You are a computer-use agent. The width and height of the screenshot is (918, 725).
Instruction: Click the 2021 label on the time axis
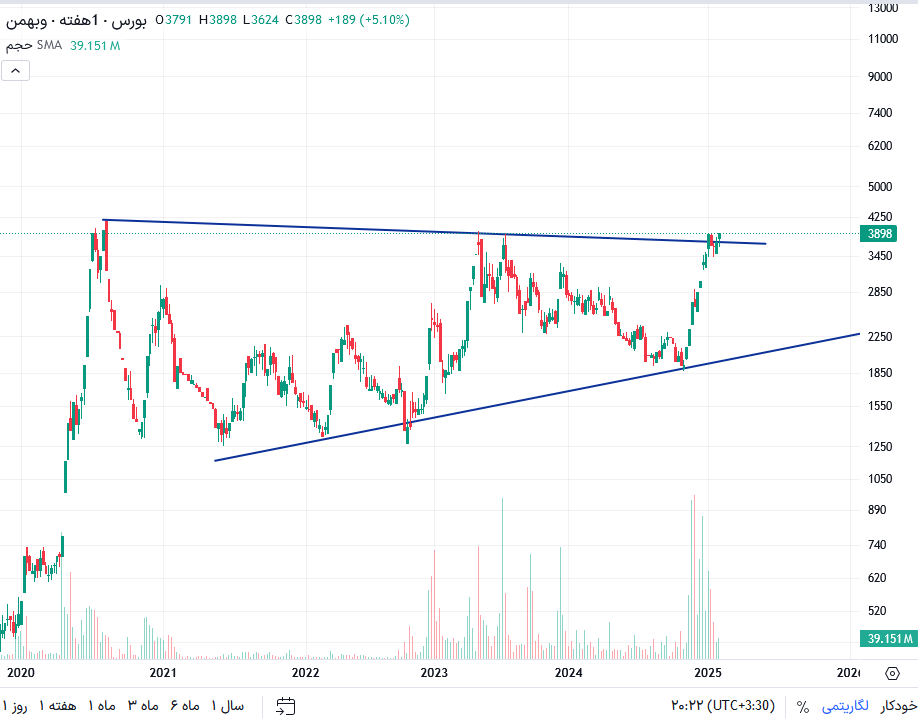point(163,672)
